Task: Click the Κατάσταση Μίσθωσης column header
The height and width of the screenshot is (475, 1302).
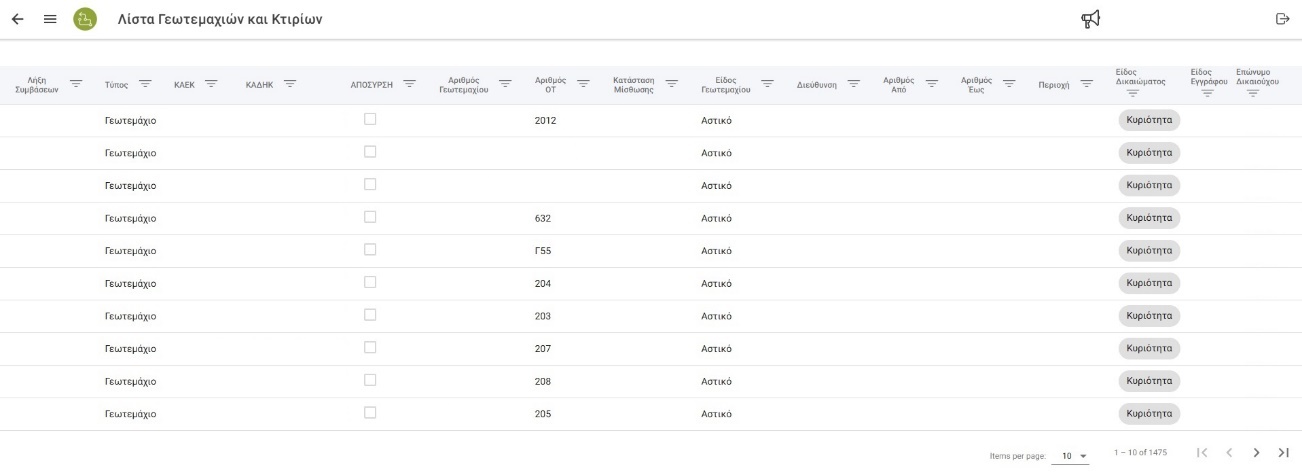Action: click(x=632, y=84)
